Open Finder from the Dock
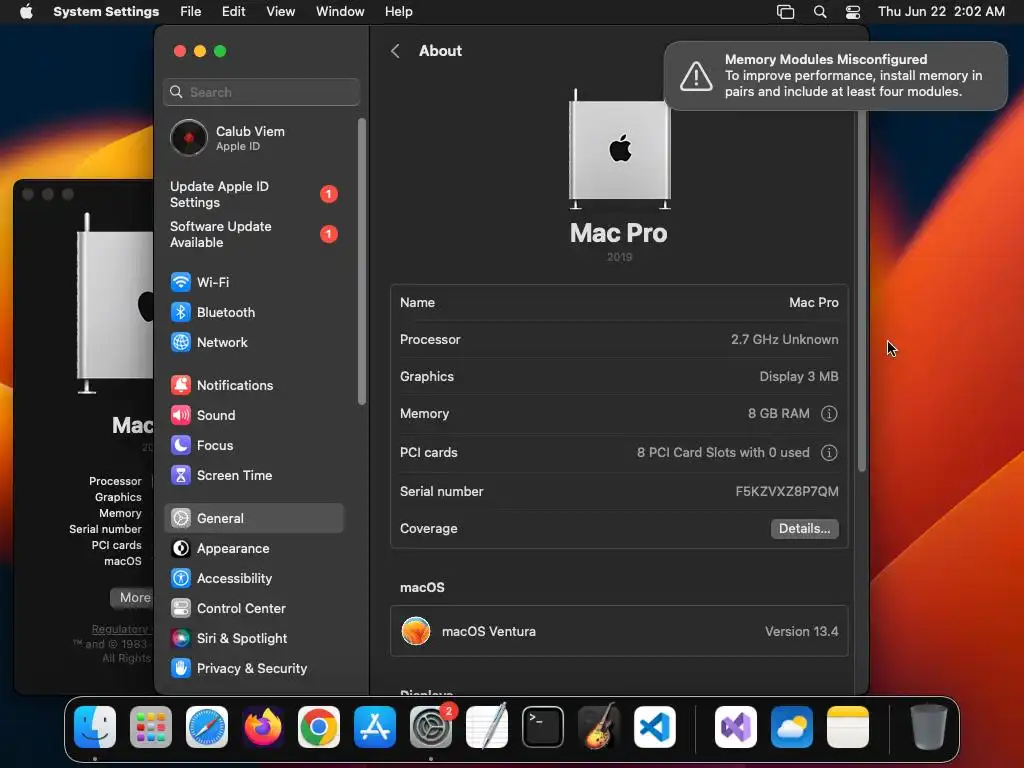Screen dimensions: 1024x768 tap(95, 727)
